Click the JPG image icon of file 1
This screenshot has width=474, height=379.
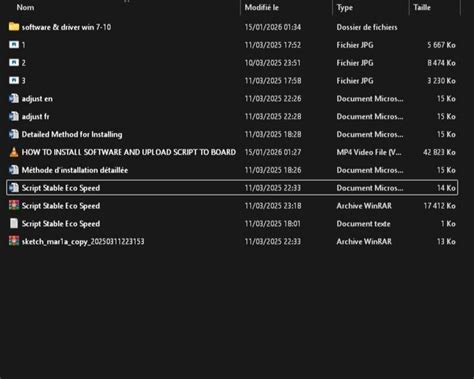coord(14,45)
